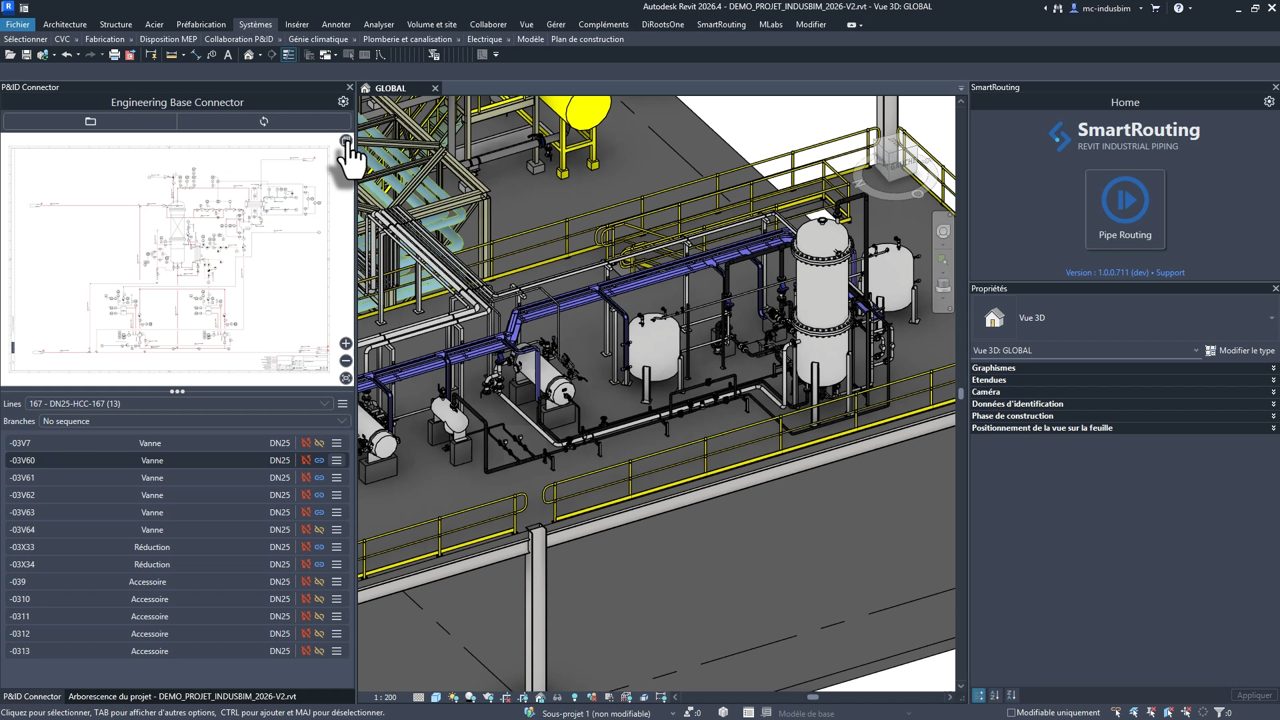Viewport: 1280px width, 720px height.
Task: Click the Undo arrow in quick access toolbar
Action: pos(65,54)
